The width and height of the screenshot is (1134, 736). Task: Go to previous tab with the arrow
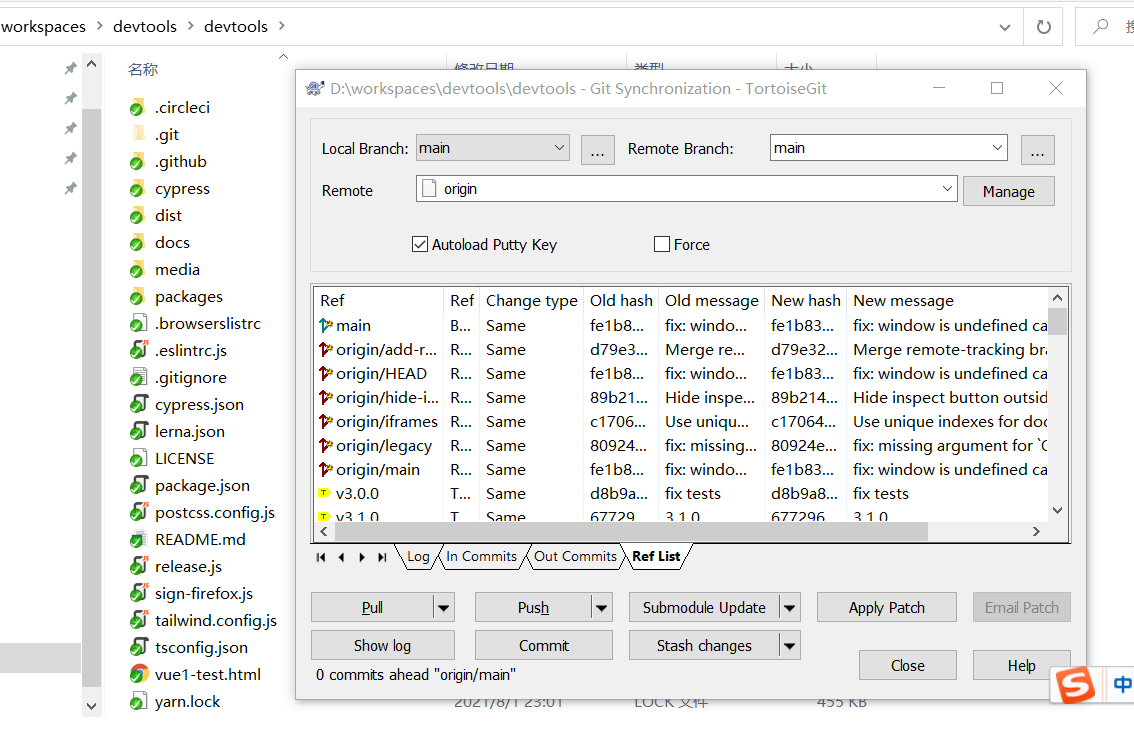(341, 557)
